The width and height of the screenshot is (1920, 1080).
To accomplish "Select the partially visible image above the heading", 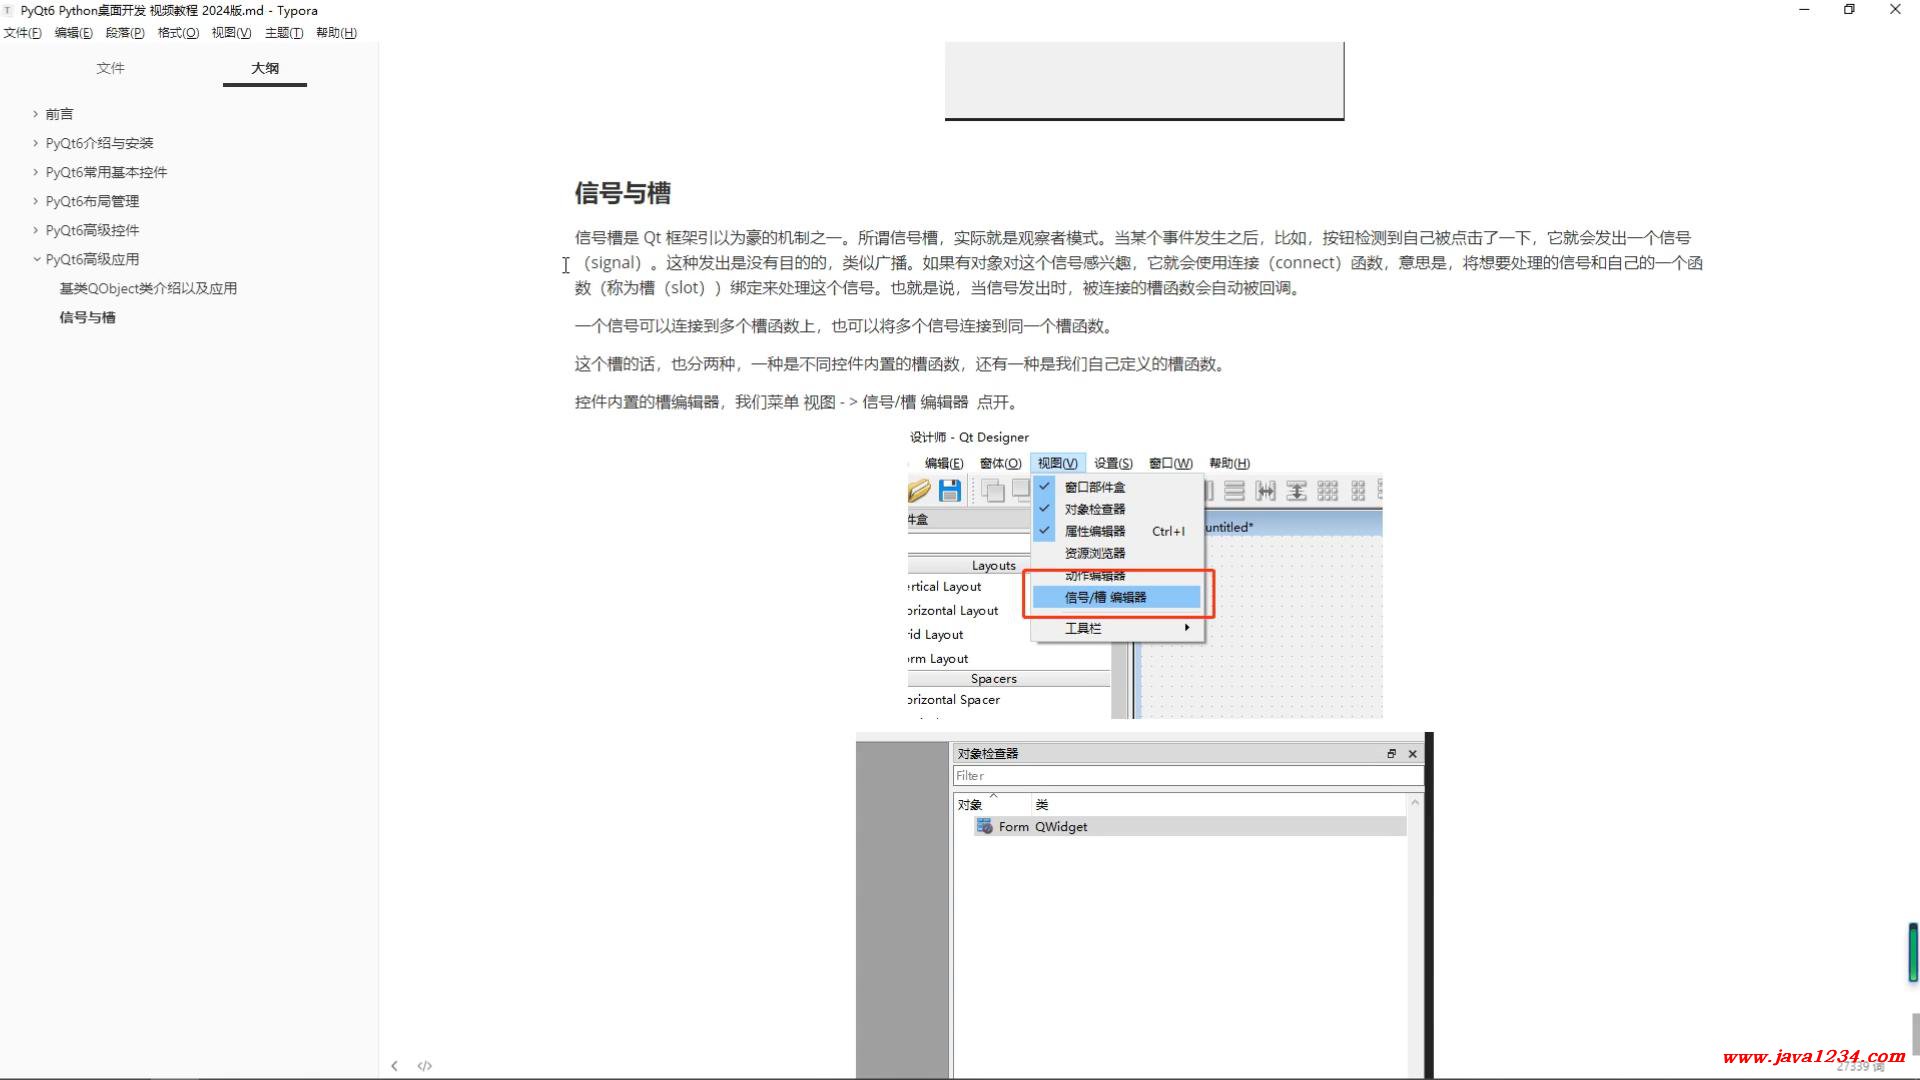I will (x=1145, y=81).
